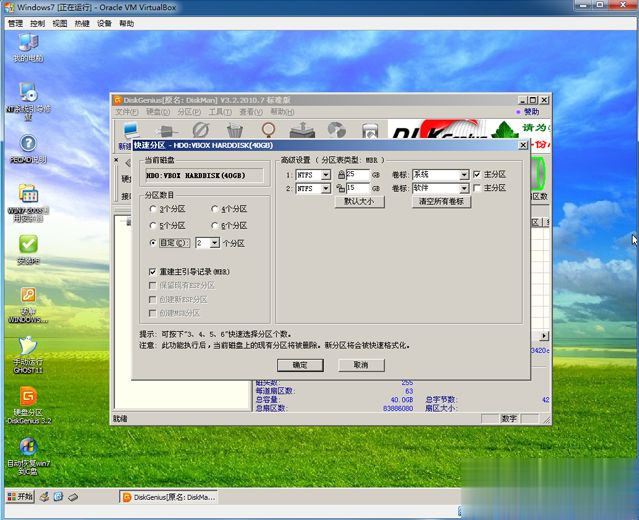Viewport: 639px width, 520px height.
Task: Open the NT system boot repair icon
Action: click(x=28, y=101)
